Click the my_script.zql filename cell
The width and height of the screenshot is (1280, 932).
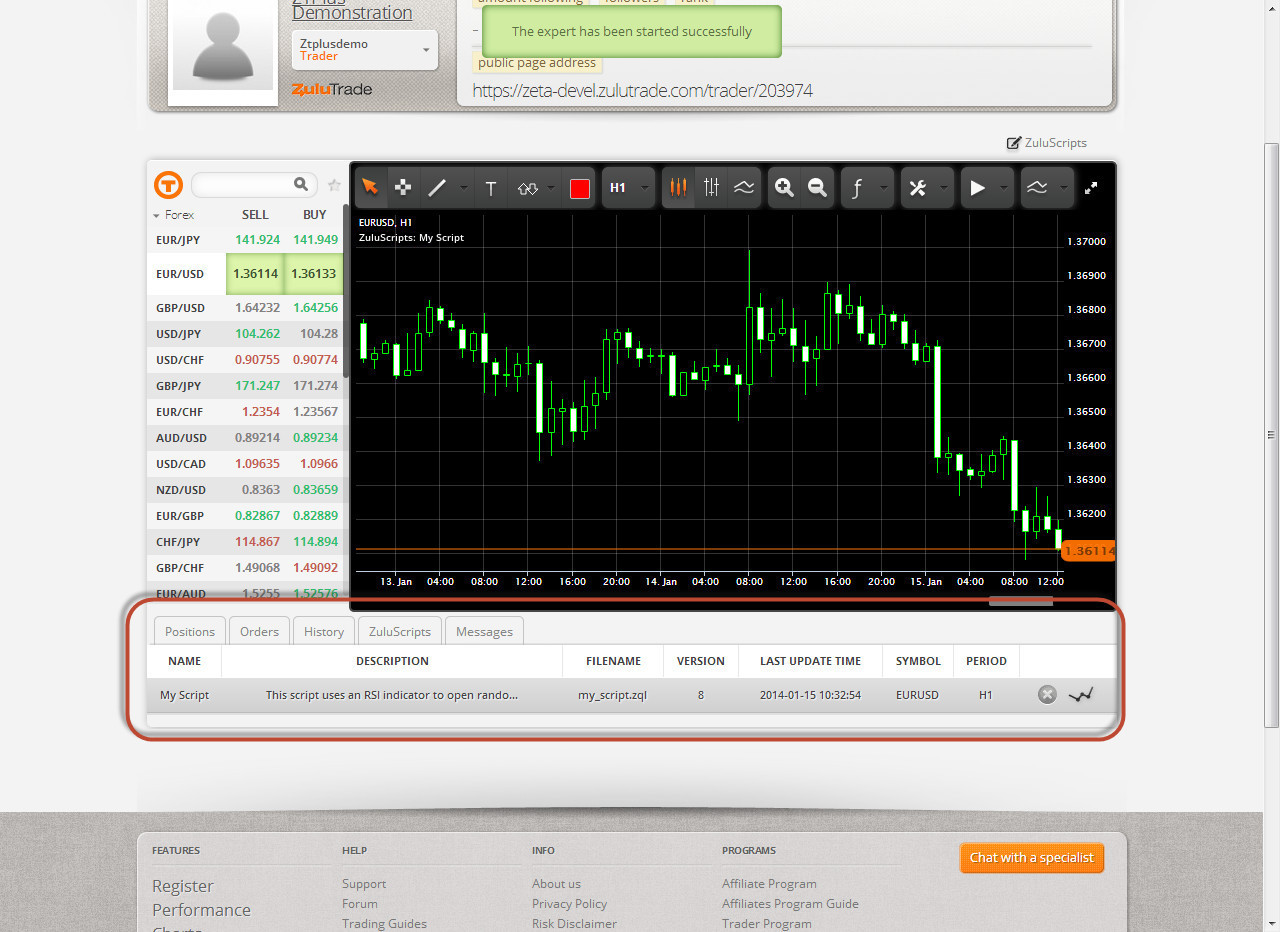coord(612,695)
